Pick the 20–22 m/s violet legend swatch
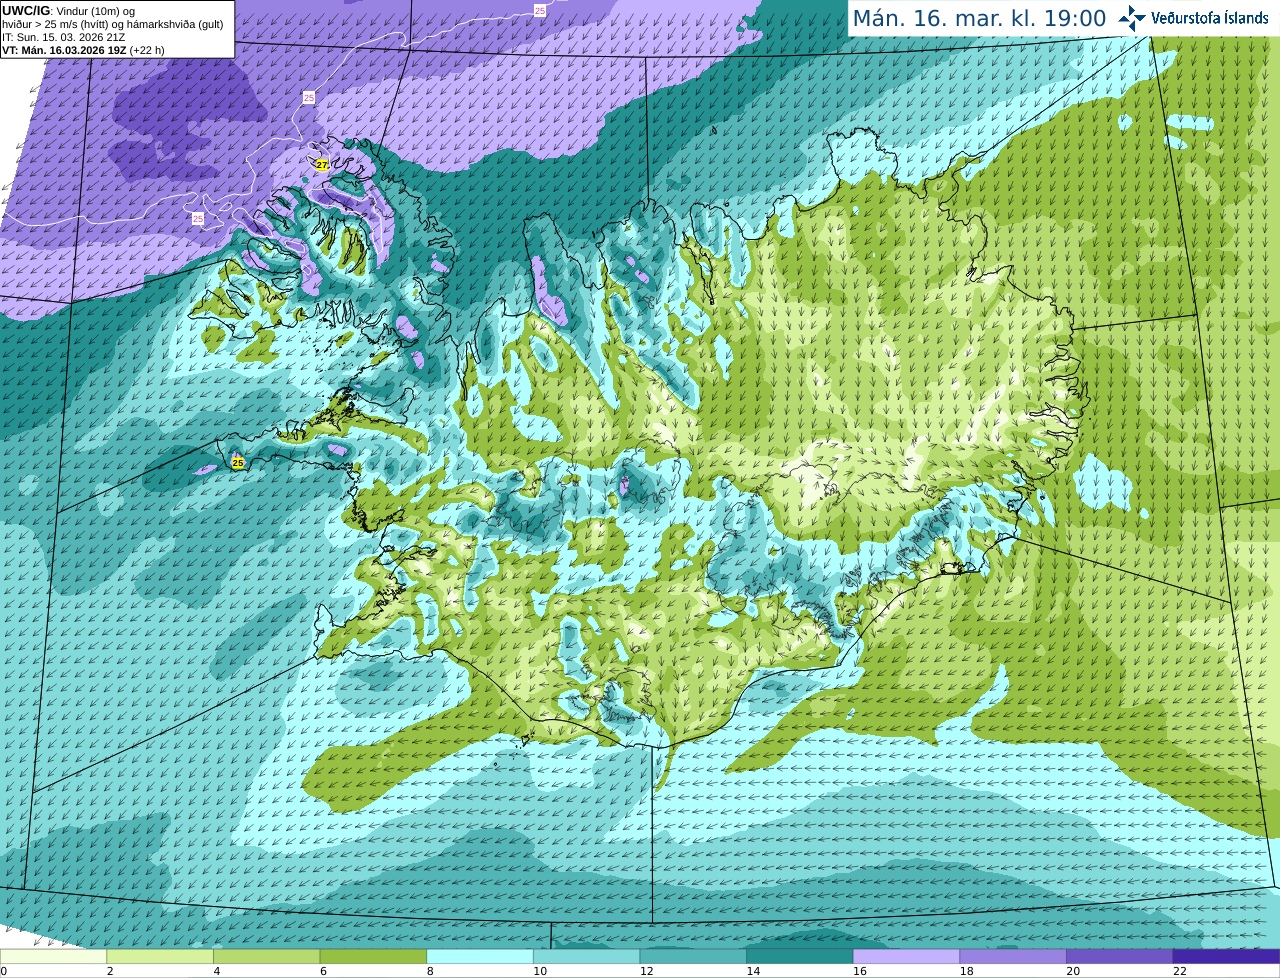The image size is (1280, 978). [1120, 956]
